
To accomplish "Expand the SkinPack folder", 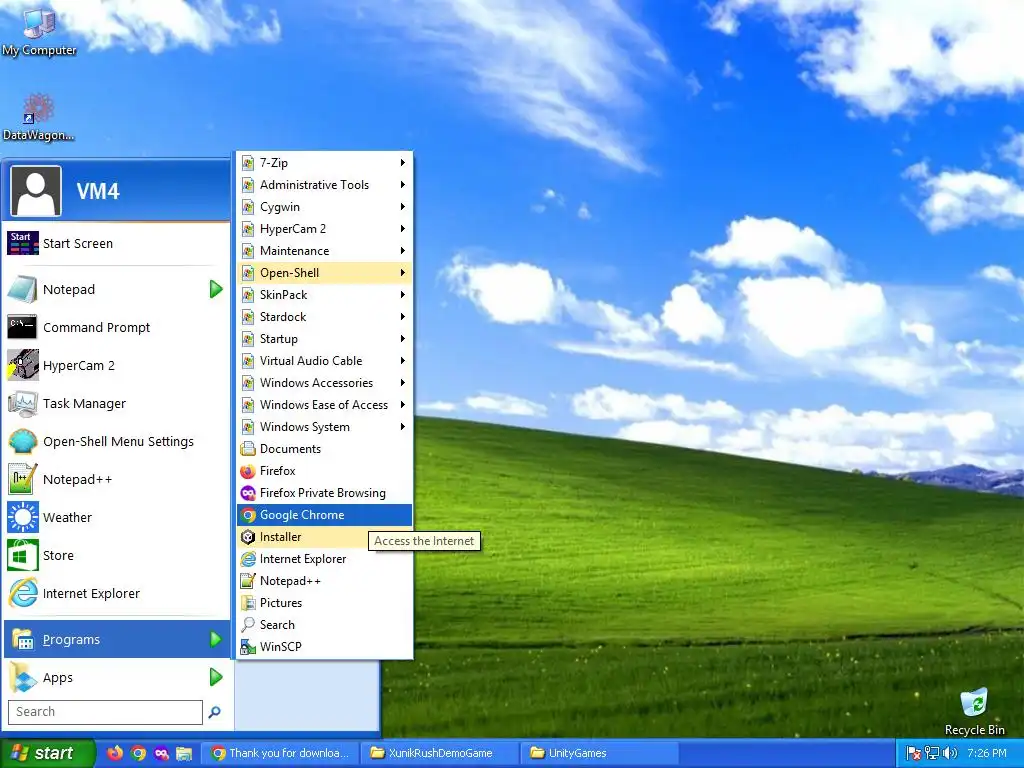I will click(x=325, y=295).
